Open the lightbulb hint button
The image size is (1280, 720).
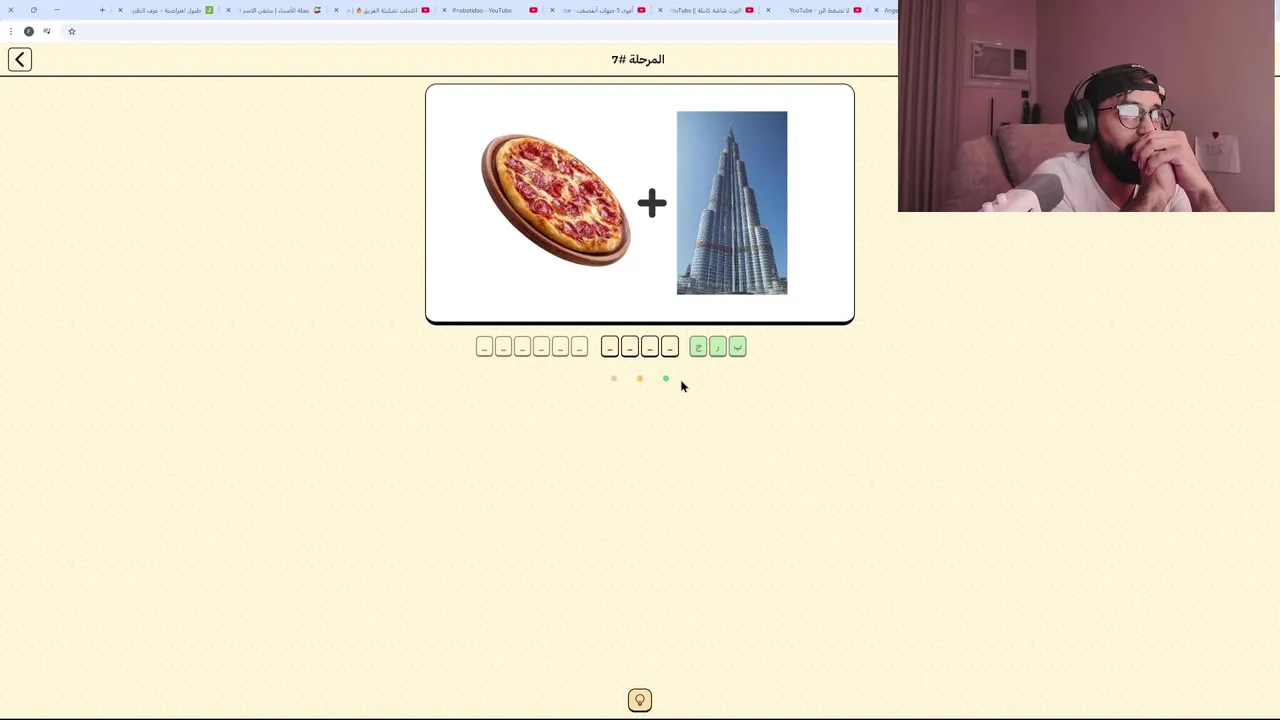640,700
